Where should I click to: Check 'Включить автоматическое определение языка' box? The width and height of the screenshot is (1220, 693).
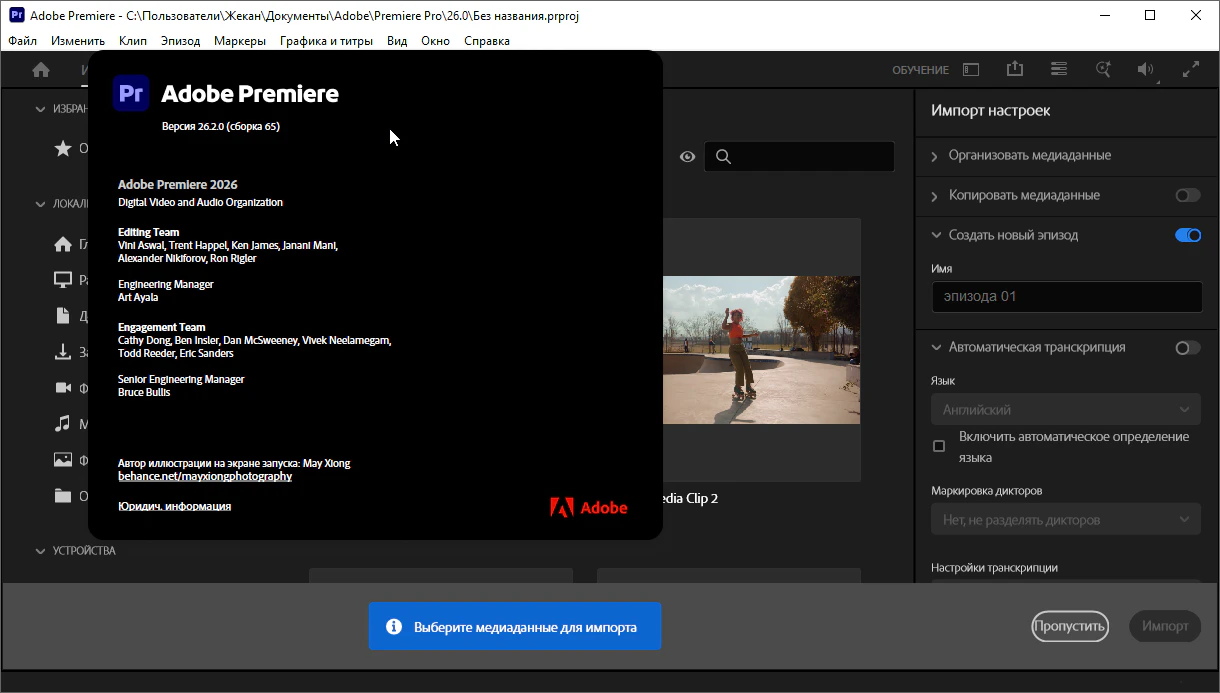click(939, 446)
